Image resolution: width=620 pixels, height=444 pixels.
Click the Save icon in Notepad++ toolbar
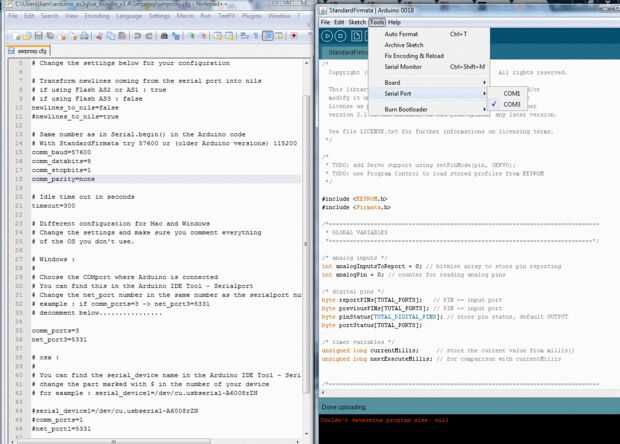click(x=38, y=36)
